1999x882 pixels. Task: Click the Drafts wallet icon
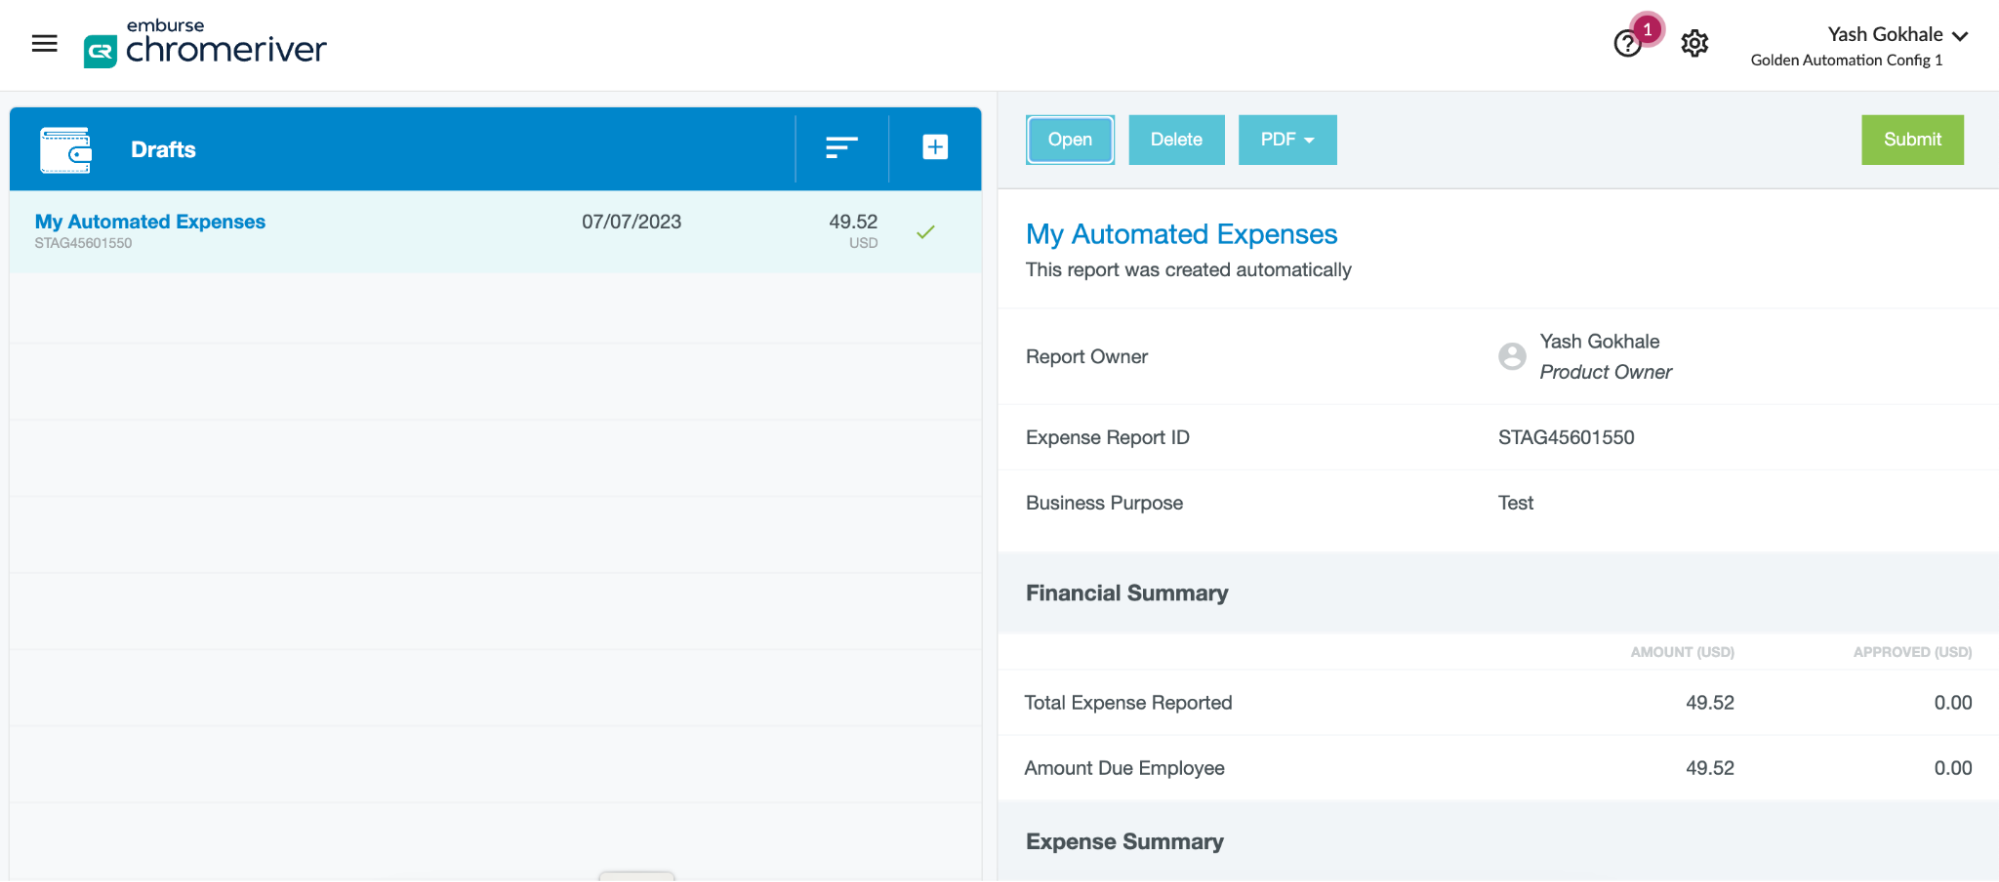pyautogui.click(x=66, y=150)
